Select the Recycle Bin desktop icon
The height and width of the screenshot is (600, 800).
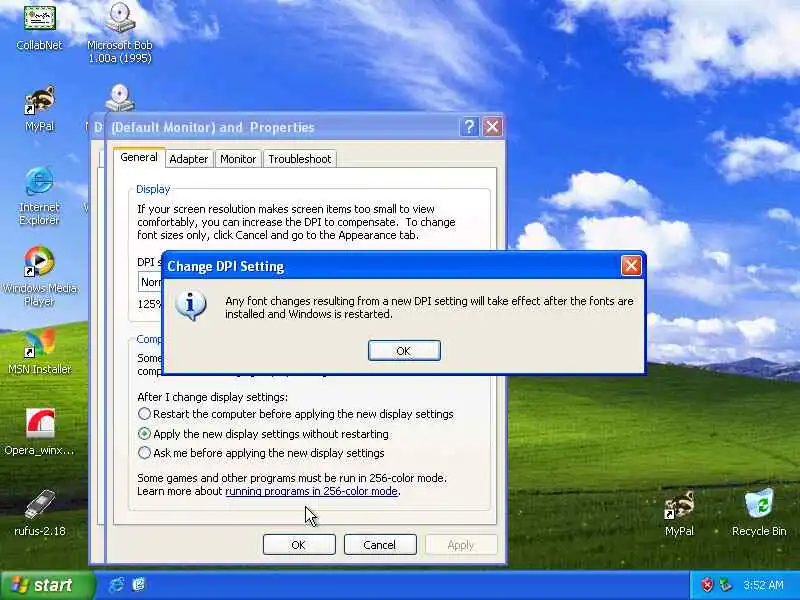(x=759, y=512)
